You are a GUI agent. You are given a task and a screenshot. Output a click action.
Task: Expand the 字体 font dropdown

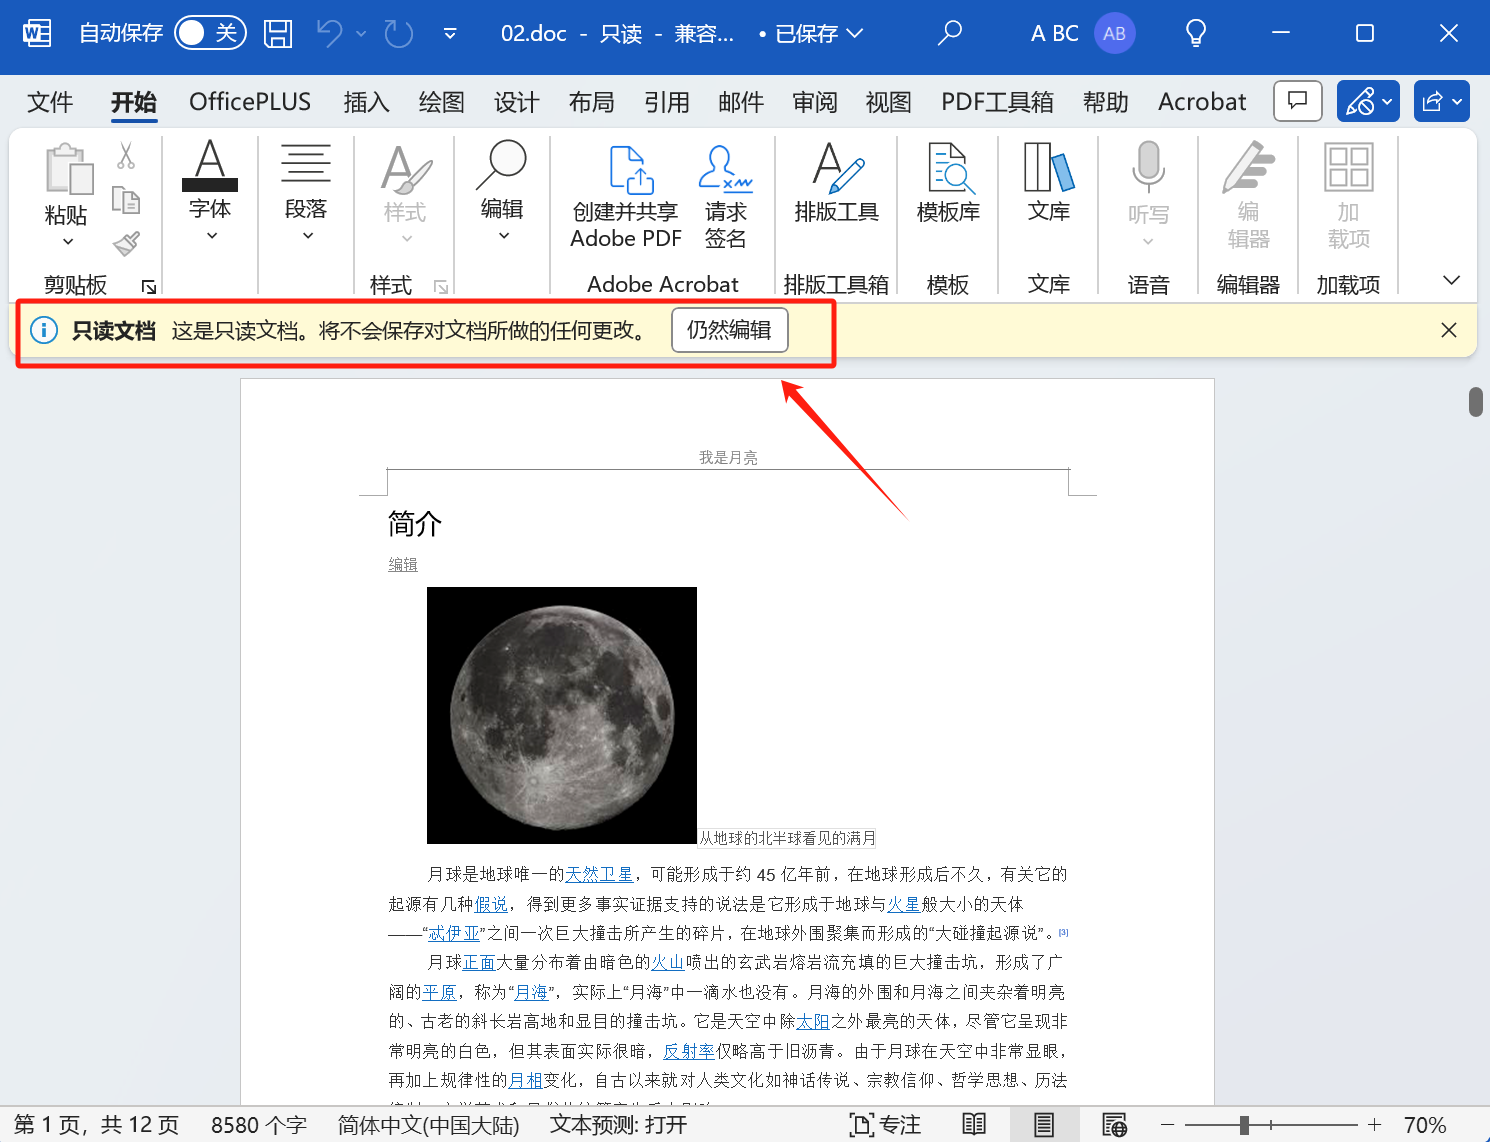[210, 234]
